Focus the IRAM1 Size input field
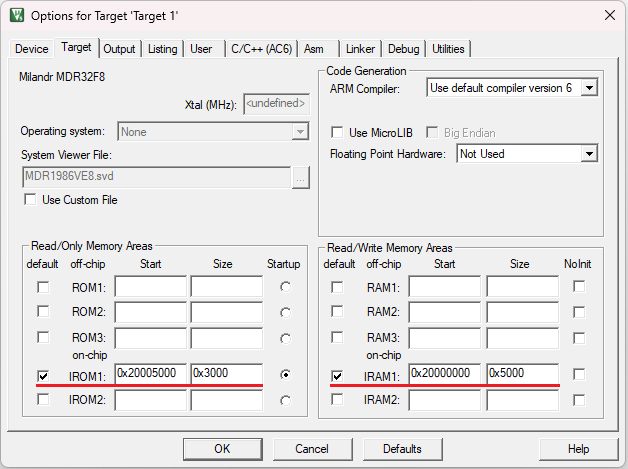Screen dimensions: 628x469 click(x=522, y=373)
